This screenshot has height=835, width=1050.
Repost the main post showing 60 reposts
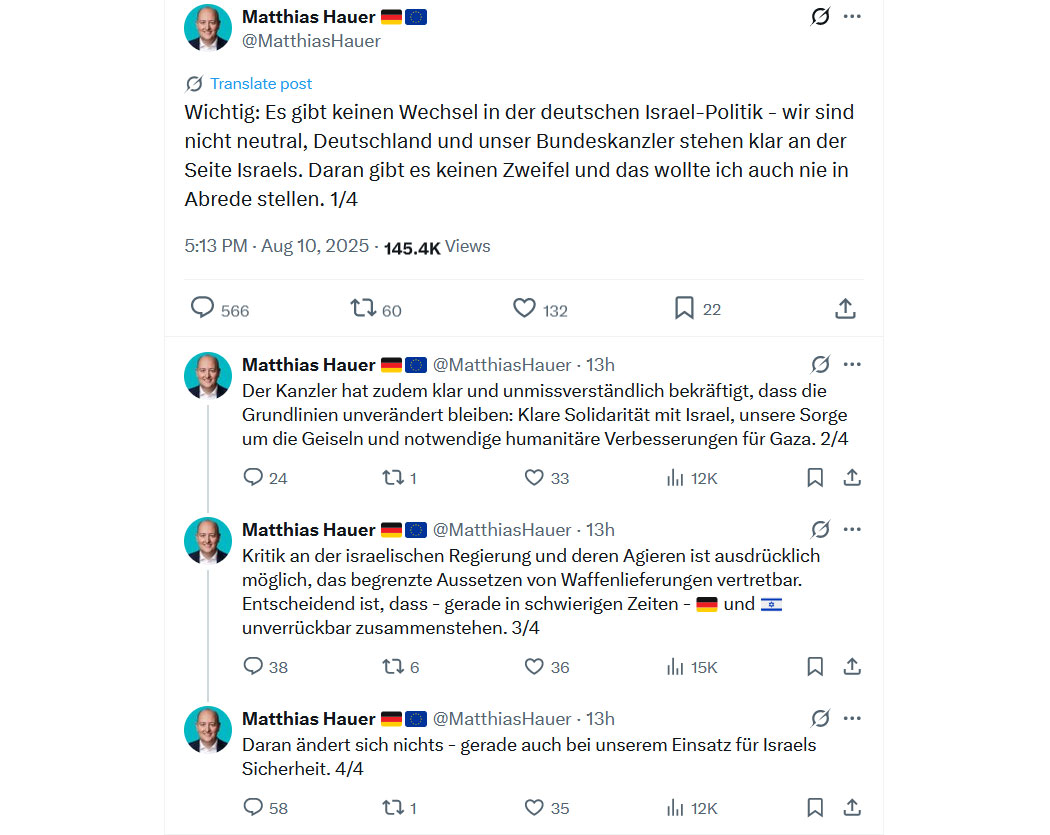[363, 308]
